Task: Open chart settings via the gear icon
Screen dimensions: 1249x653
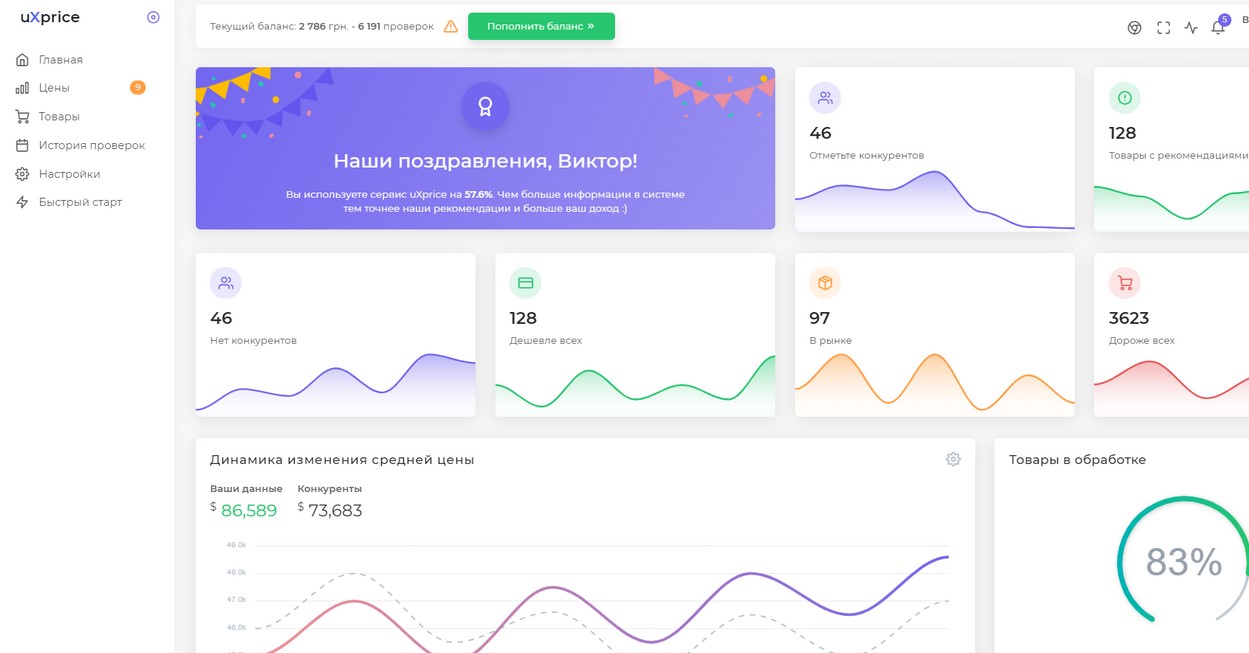Action: click(953, 458)
